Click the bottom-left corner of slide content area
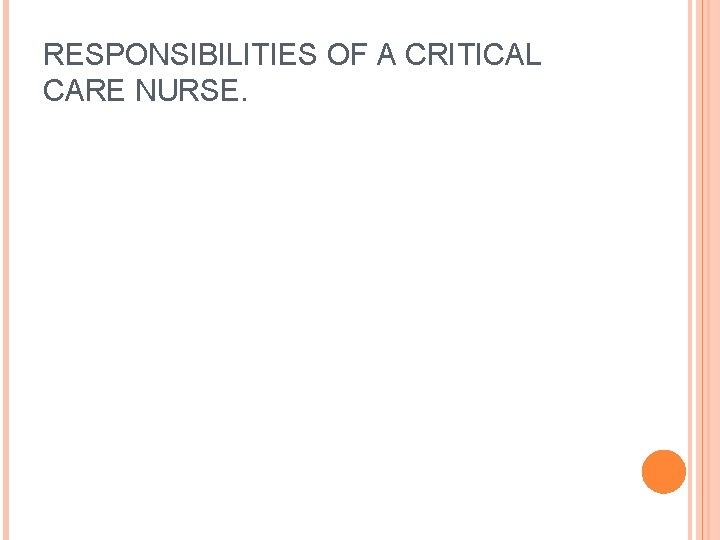Viewport: 720px width, 540px height. pos(30,520)
